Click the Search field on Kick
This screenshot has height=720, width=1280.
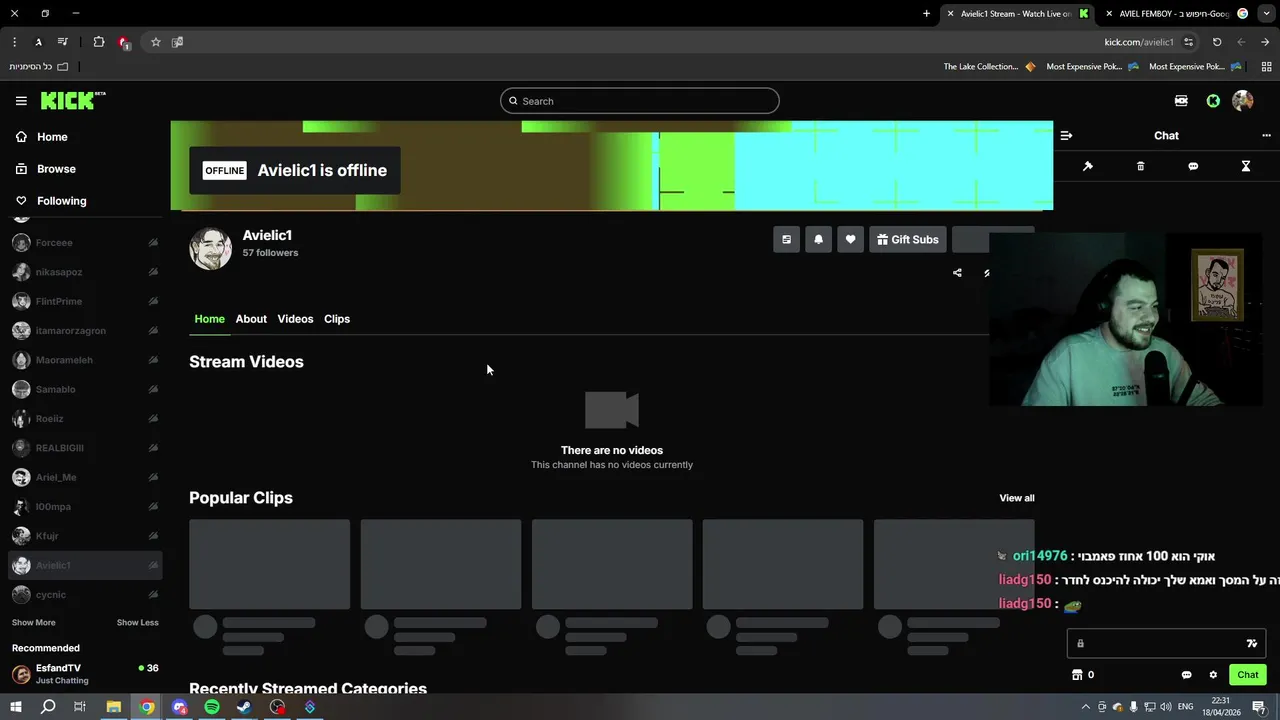pyautogui.click(x=639, y=101)
